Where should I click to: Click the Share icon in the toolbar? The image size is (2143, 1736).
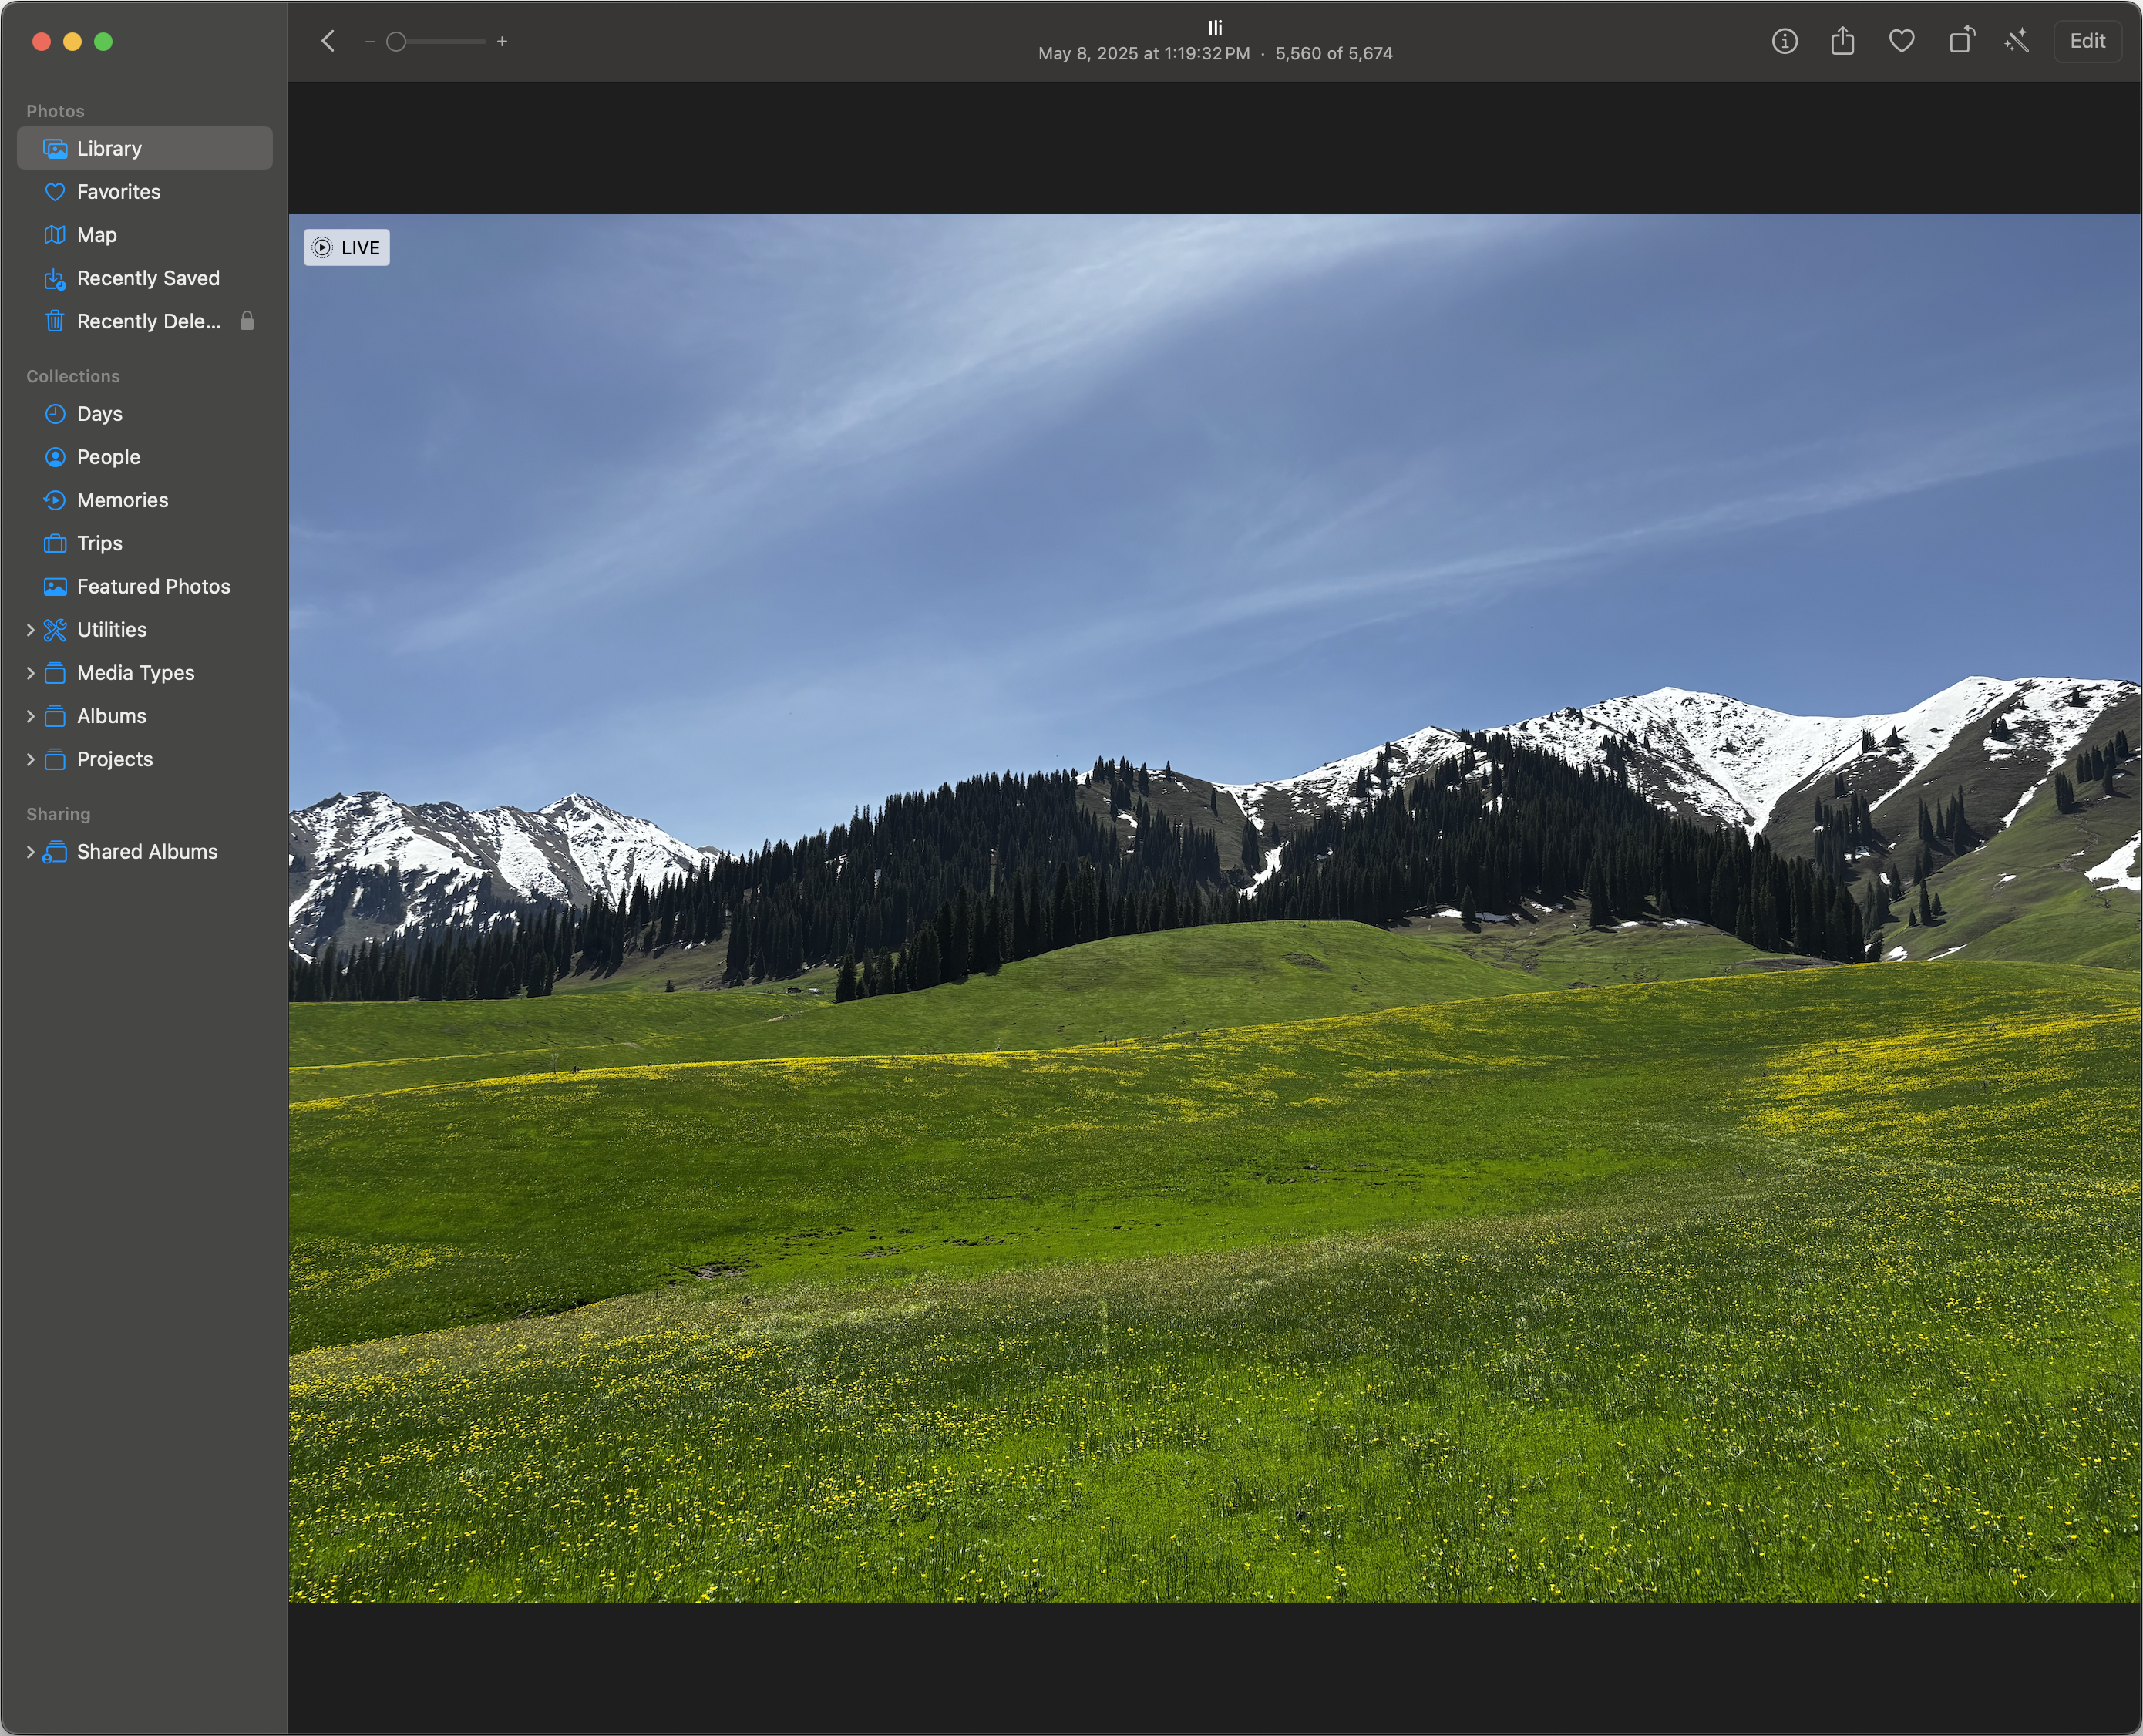click(1842, 41)
